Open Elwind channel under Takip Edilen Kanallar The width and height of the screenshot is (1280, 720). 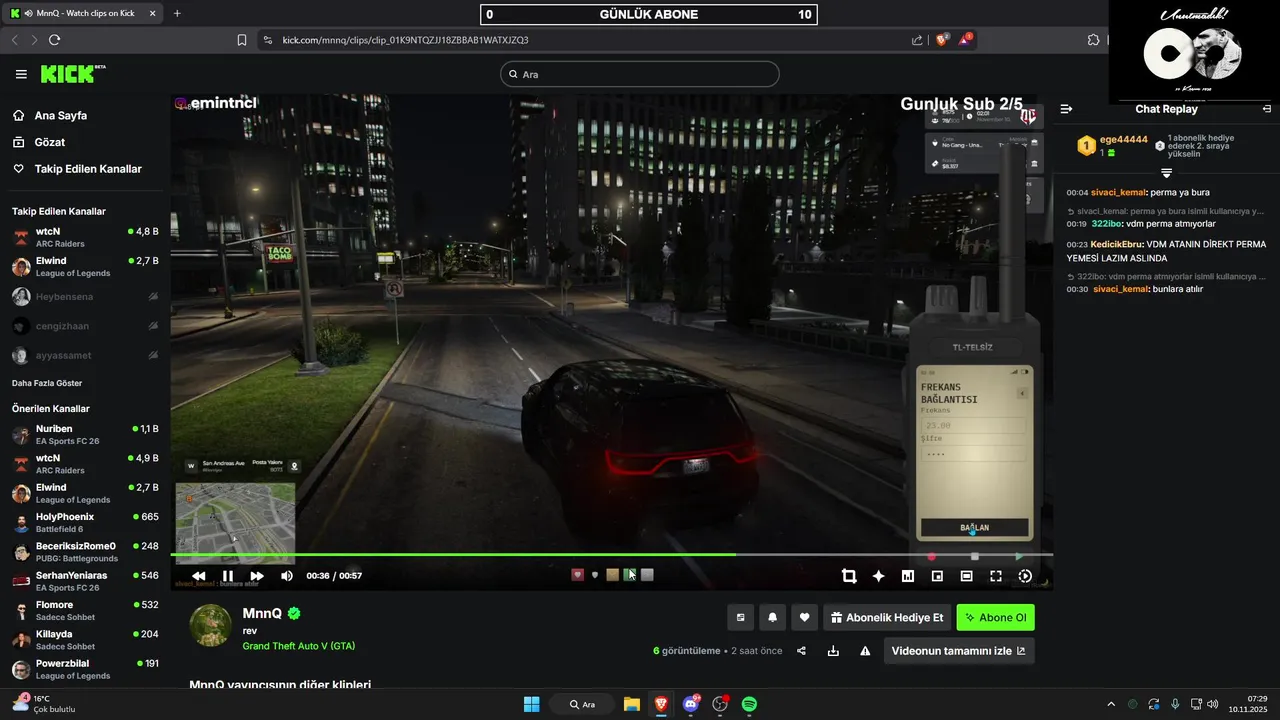coord(85,267)
